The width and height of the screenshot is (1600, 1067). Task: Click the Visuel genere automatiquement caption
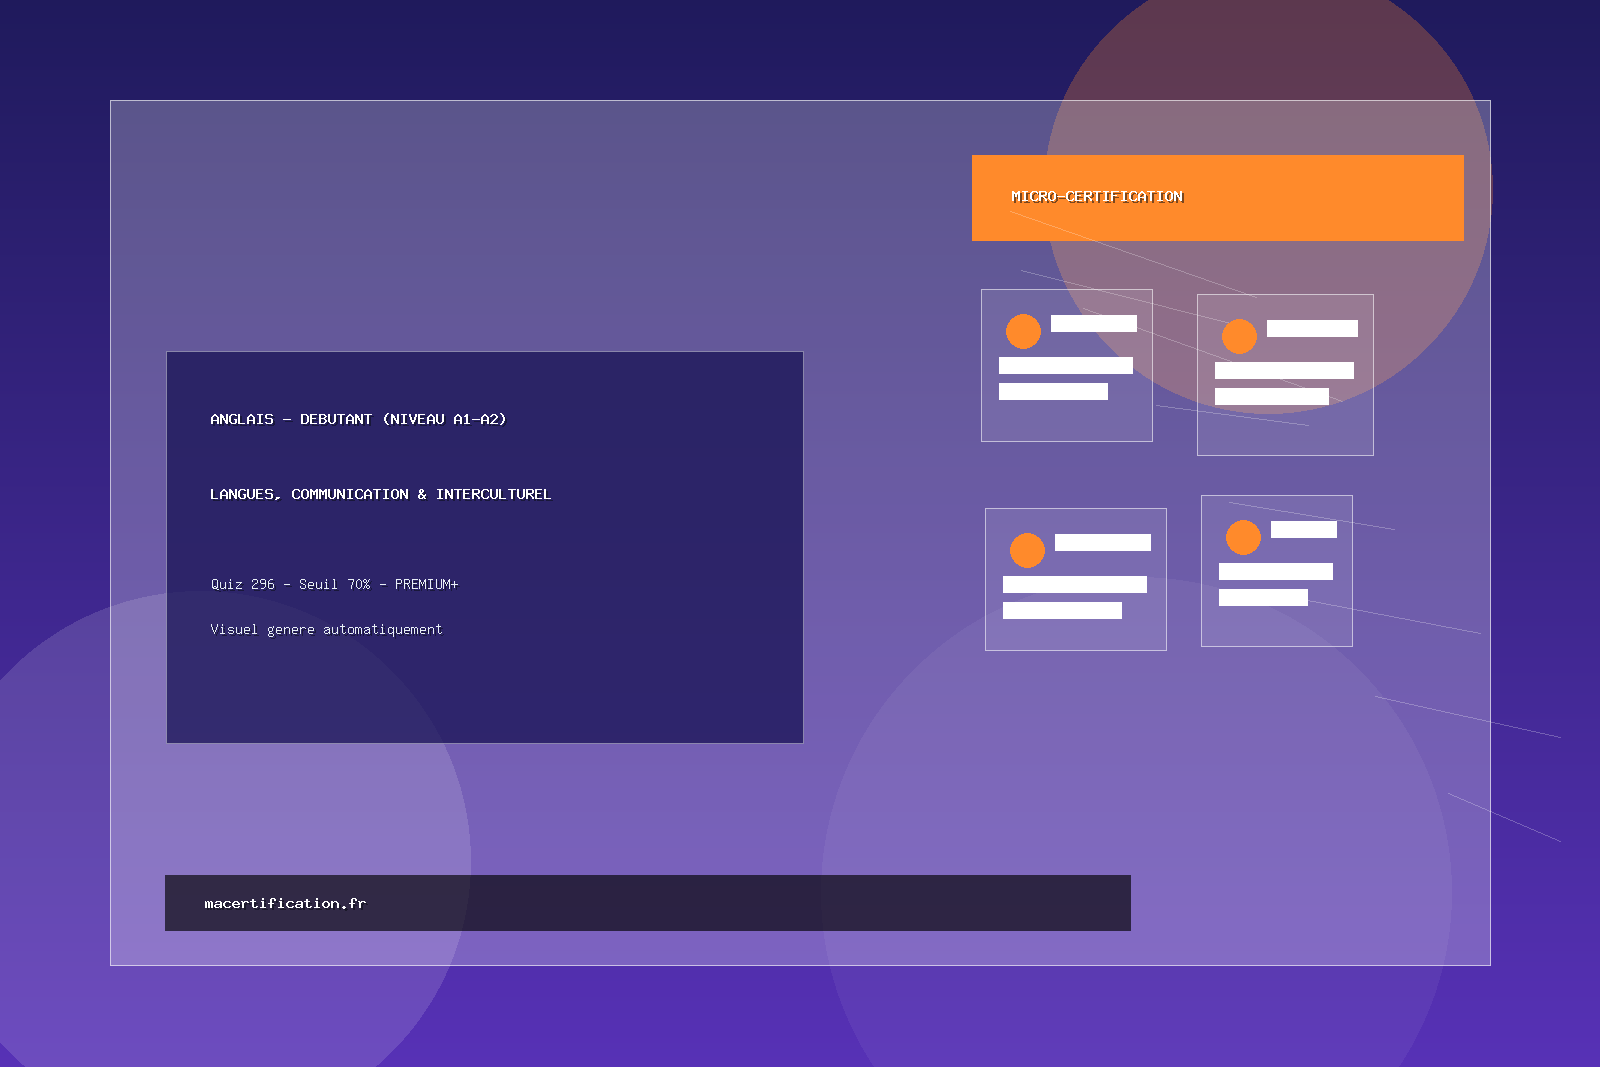(326, 629)
